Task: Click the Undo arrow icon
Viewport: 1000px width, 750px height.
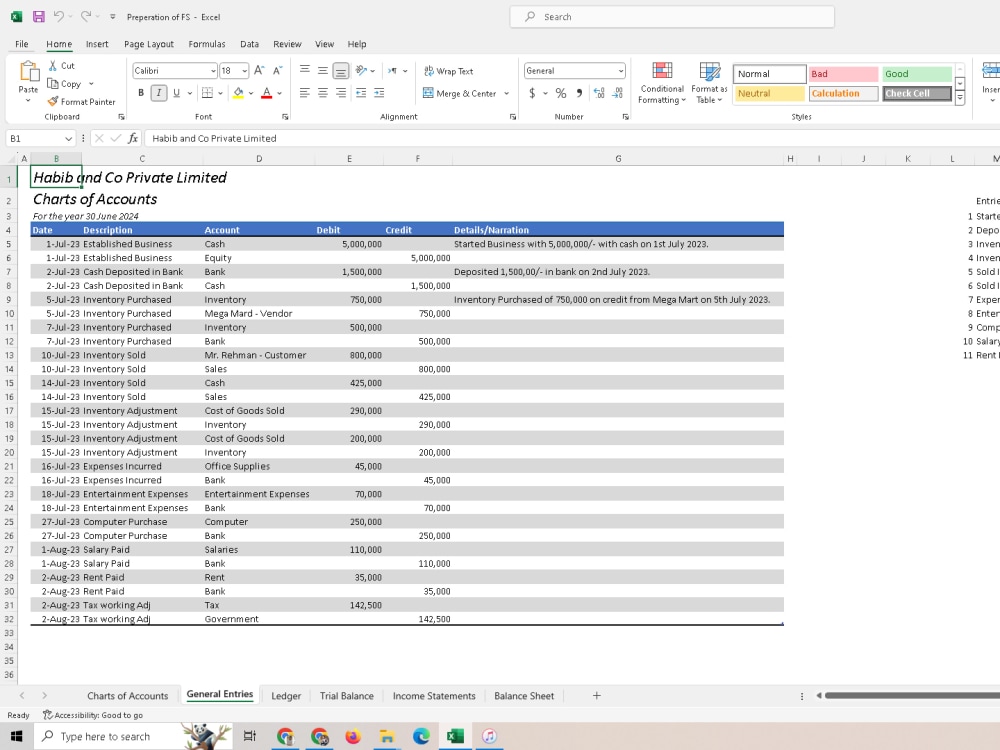Action: pyautogui.click(x=59, y=17)
